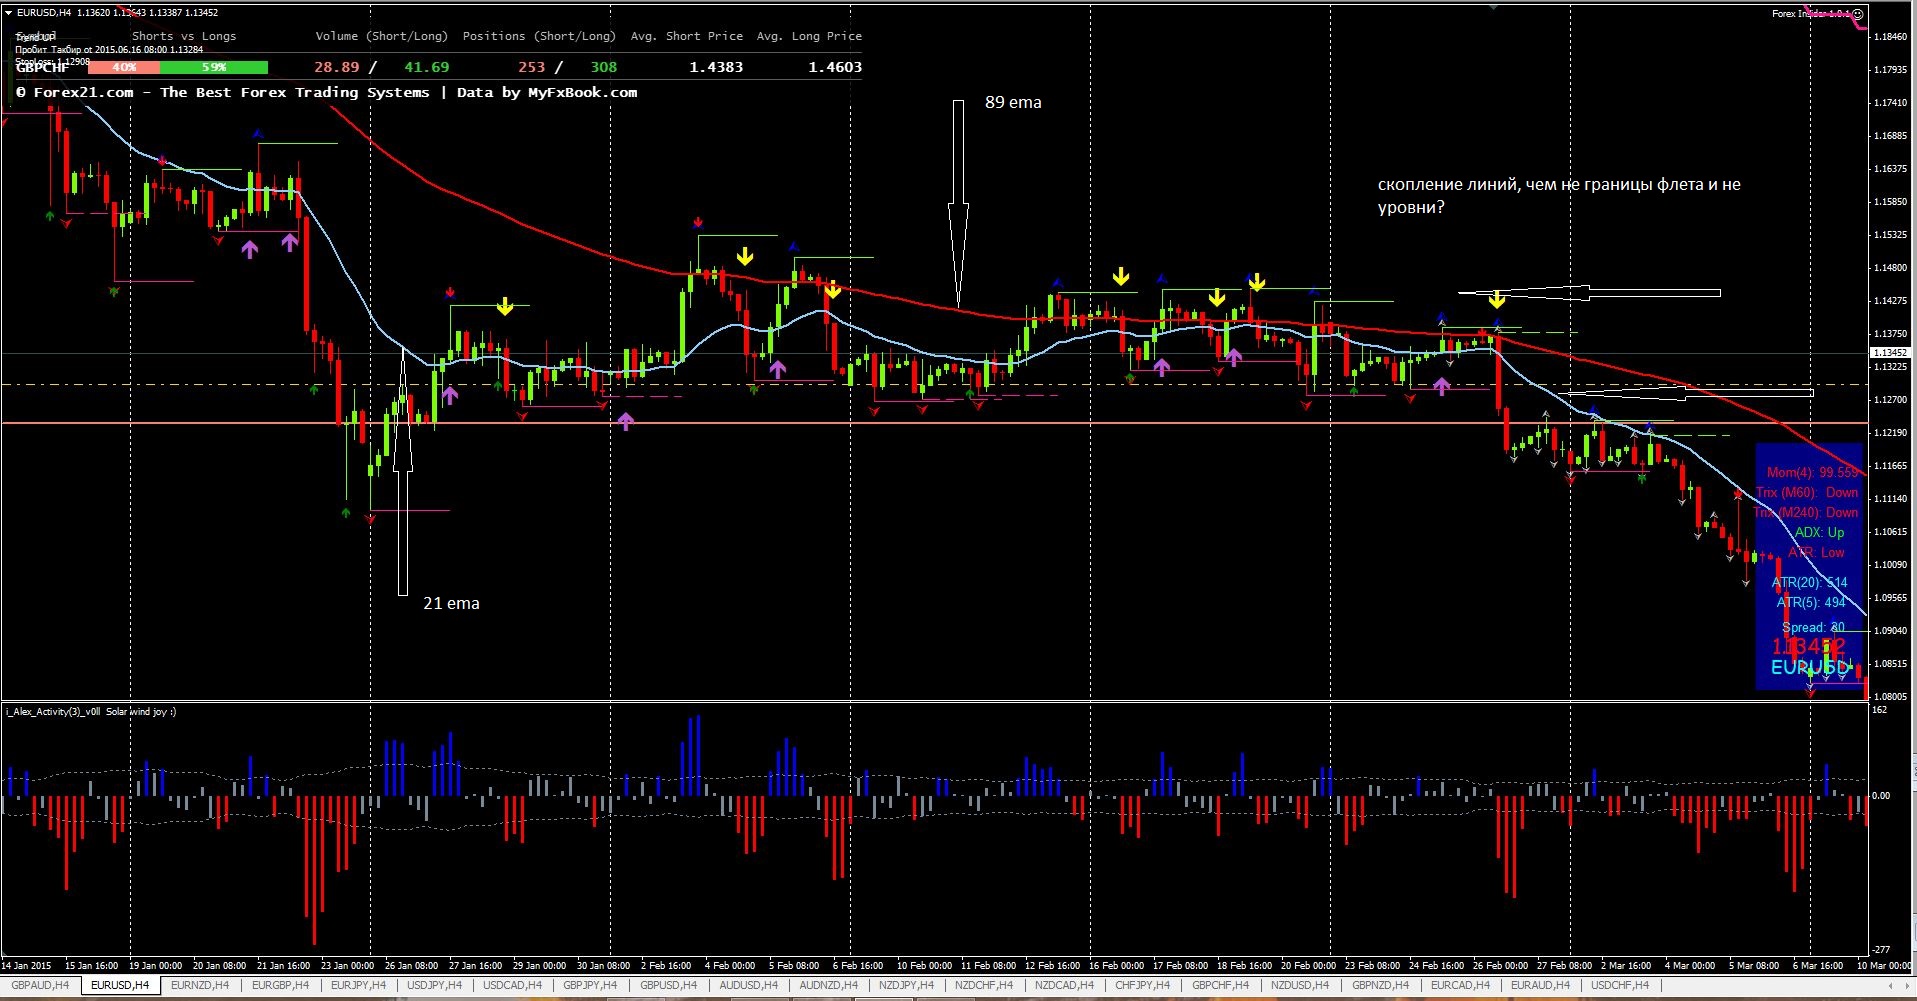Viewport: 1917px width, 1001px height.
Task: Open the EURJPY,H4 chart tab
Action: click(x=358, y=986)
